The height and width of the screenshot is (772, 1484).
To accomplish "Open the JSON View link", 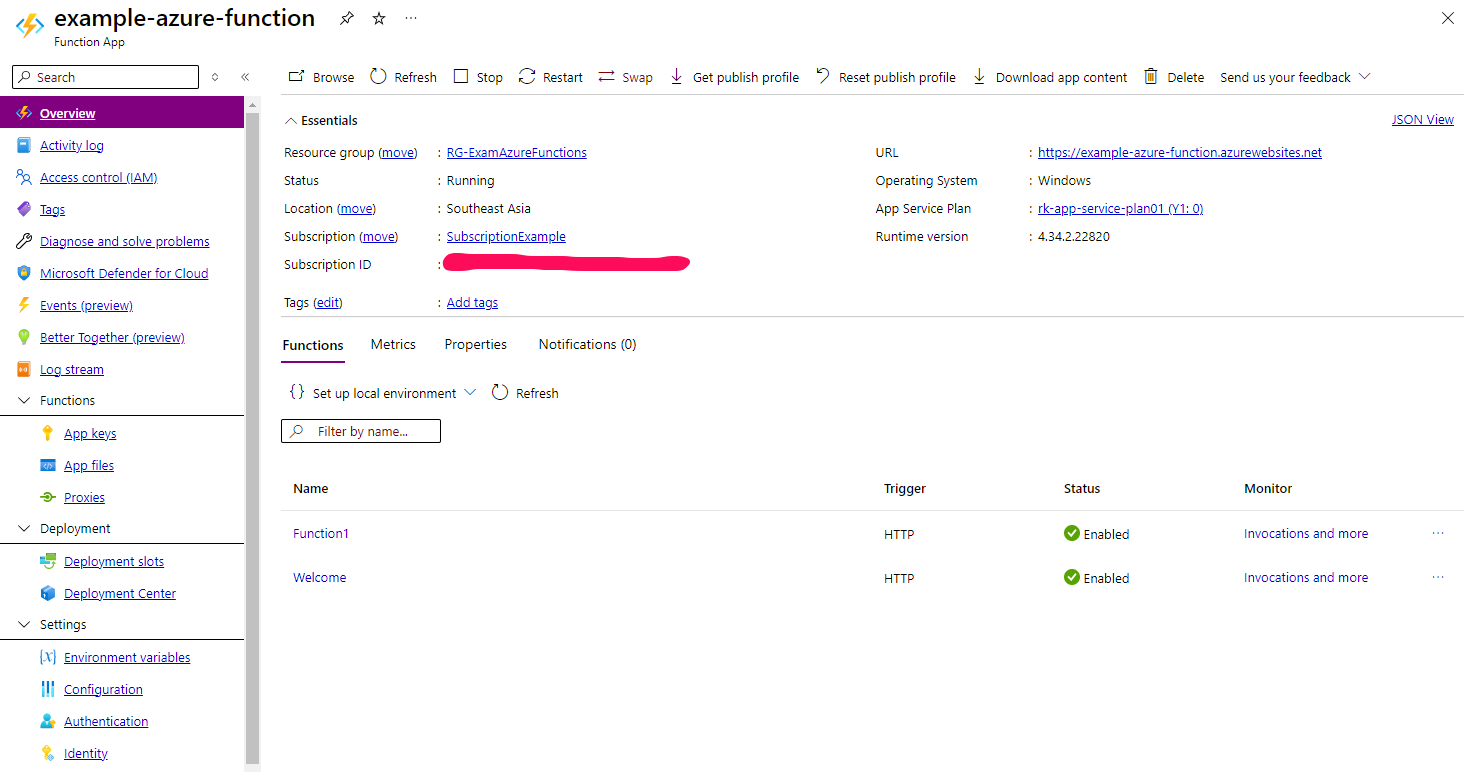I will coord(1422,119).
